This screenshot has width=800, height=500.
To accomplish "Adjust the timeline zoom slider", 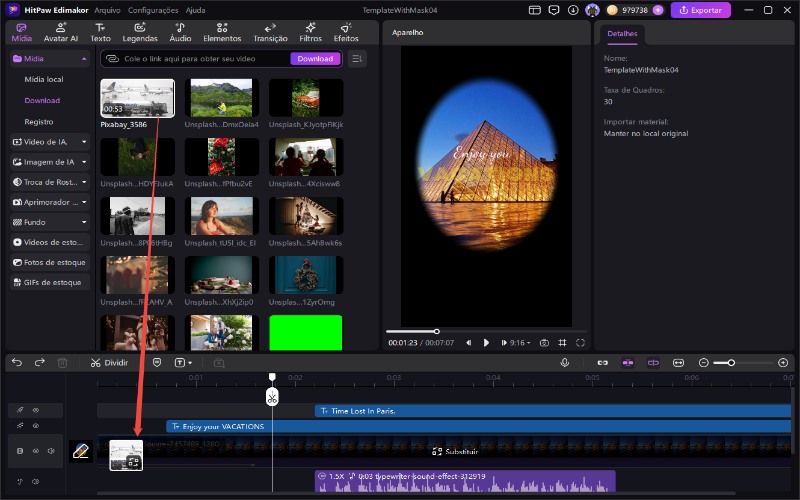I will (x=731, y=362).
